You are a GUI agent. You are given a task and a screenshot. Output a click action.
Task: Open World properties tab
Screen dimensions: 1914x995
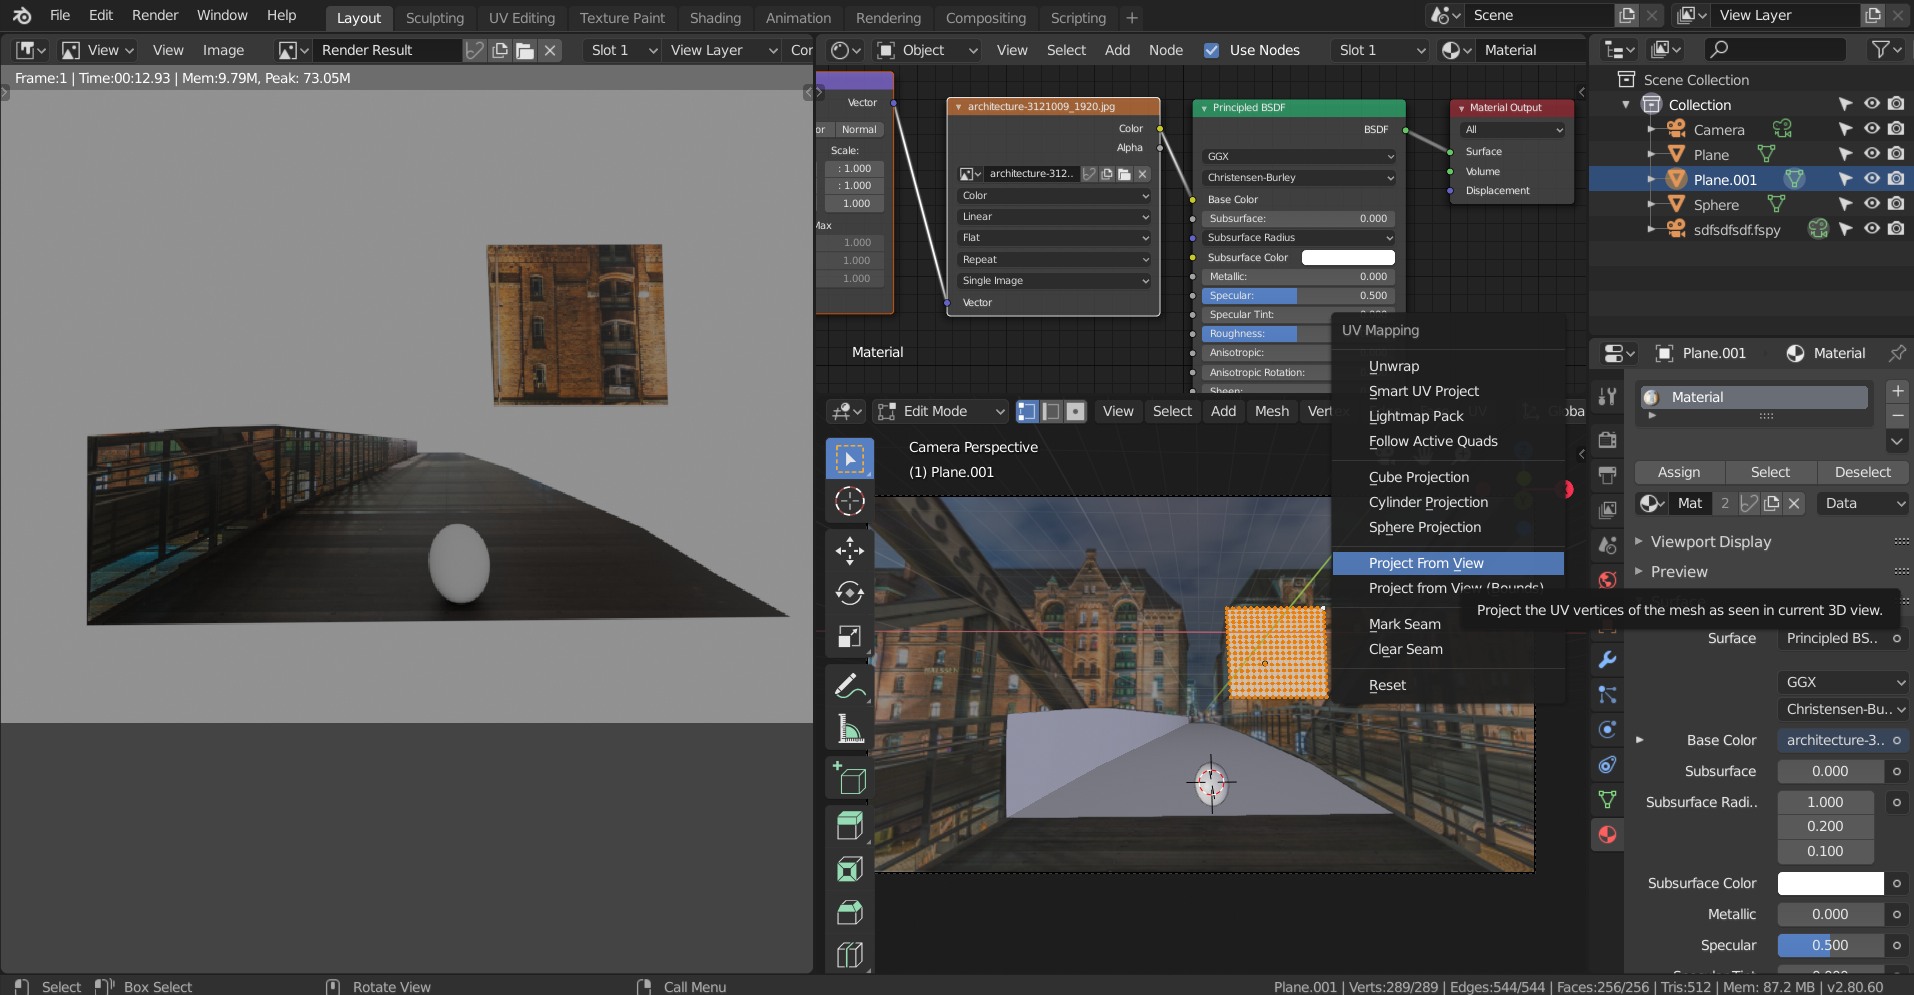point(1607,580)
